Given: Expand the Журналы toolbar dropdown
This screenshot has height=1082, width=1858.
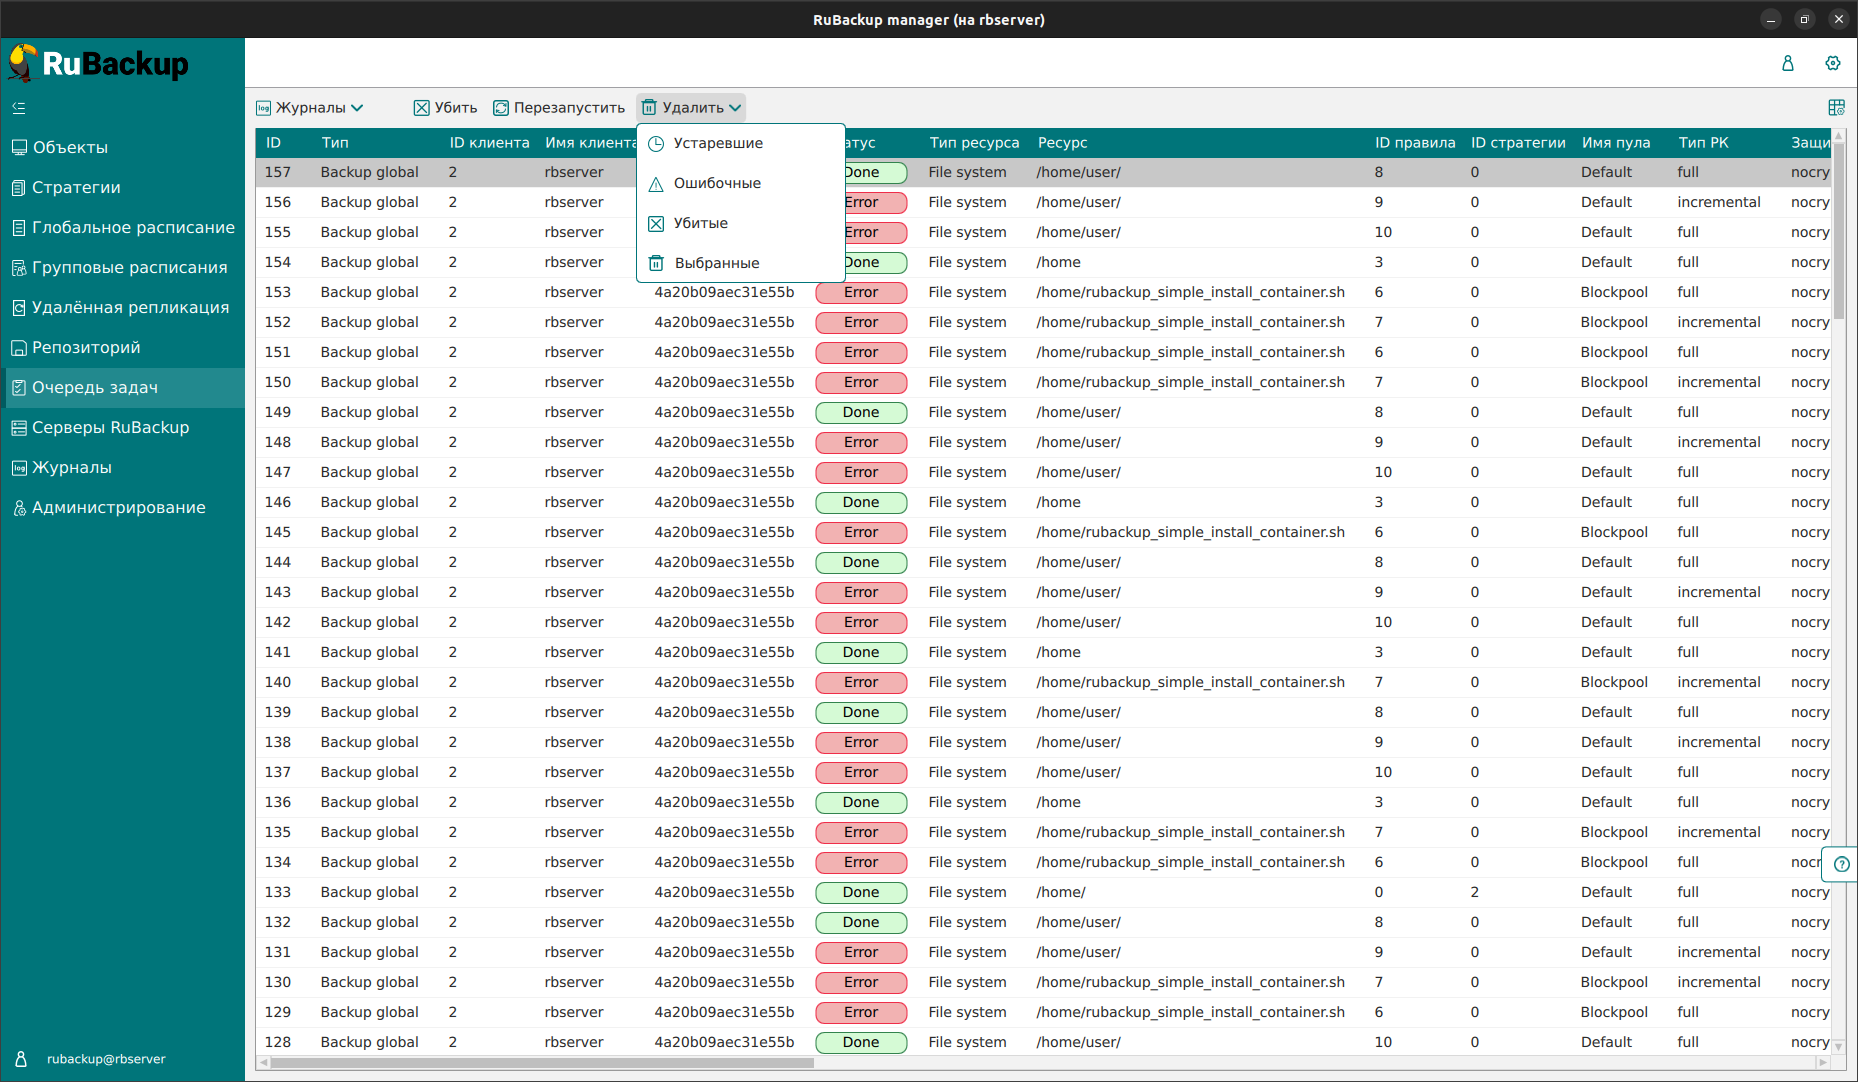Looking at the screenshot, I should (x=310, y=108).
